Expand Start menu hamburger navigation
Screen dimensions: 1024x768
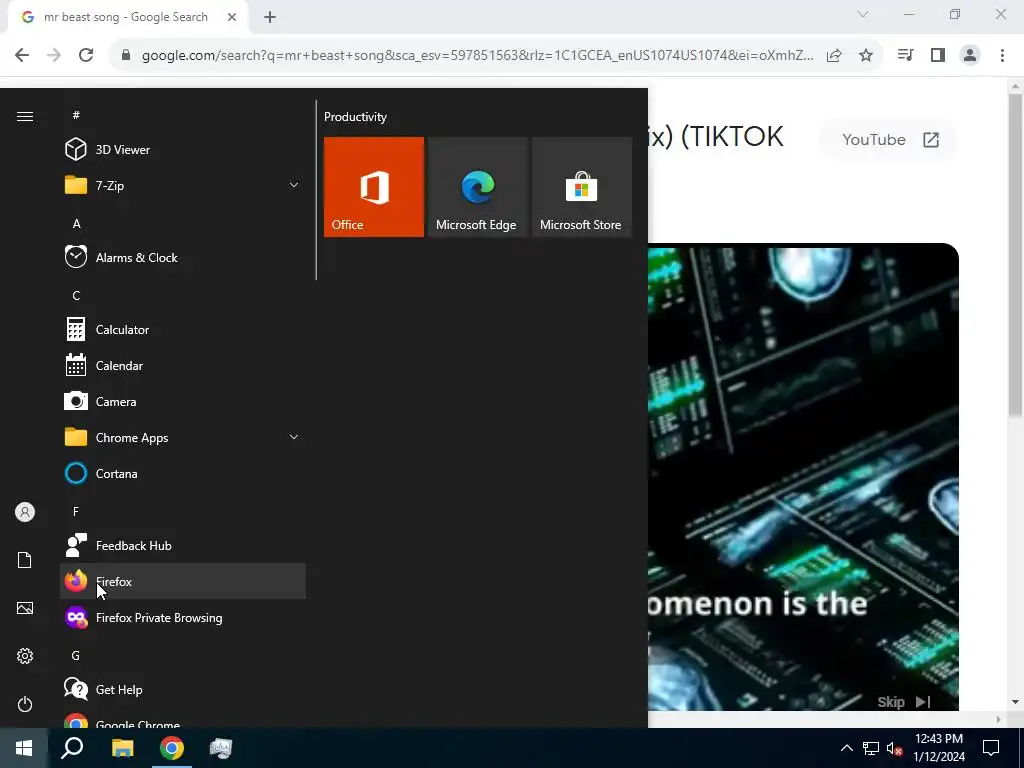click(x=25, y=116)
